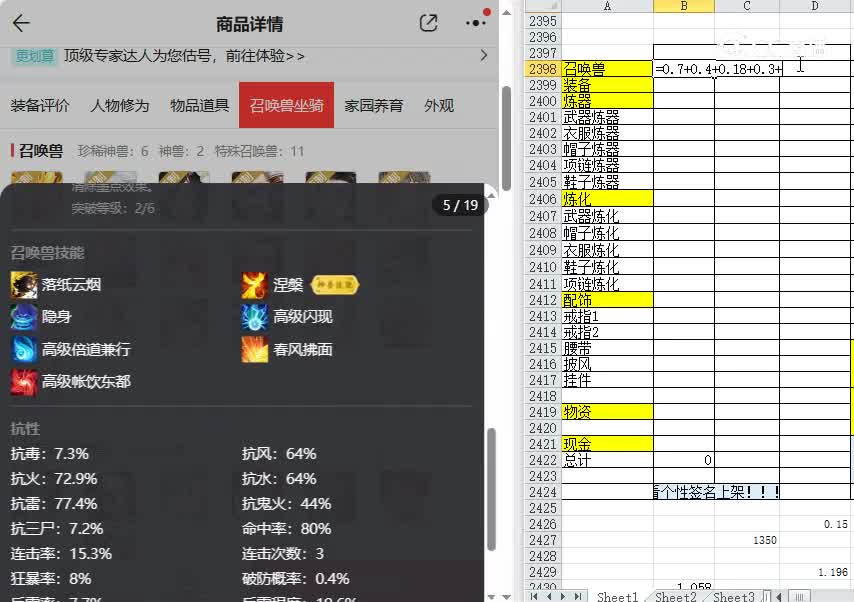
Task: Select the column C header
Action: click(x=747, y=6)
